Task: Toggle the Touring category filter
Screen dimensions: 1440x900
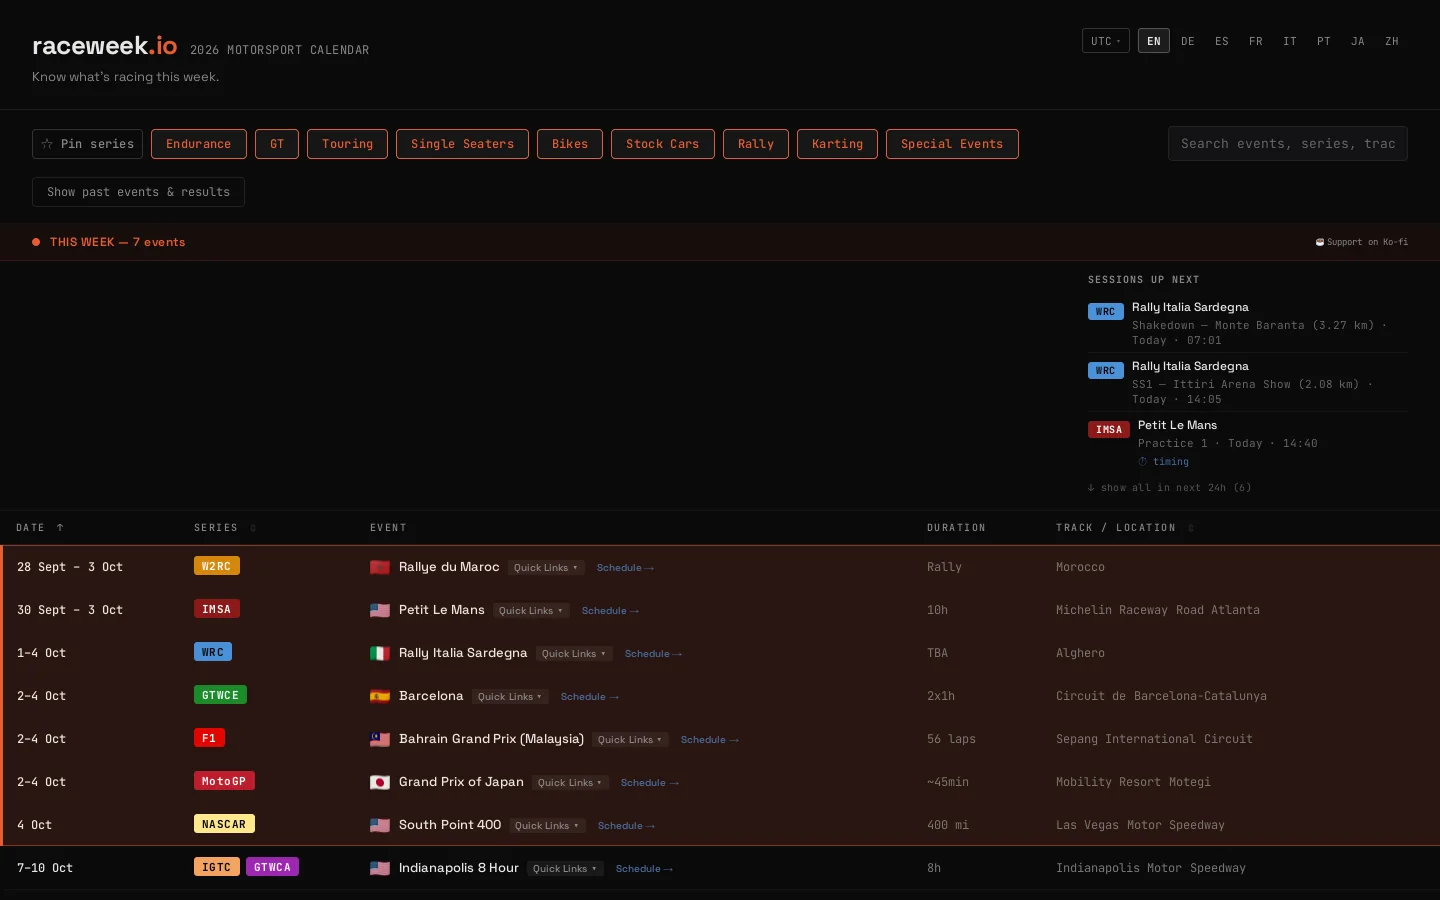Action: click(348, 144)
